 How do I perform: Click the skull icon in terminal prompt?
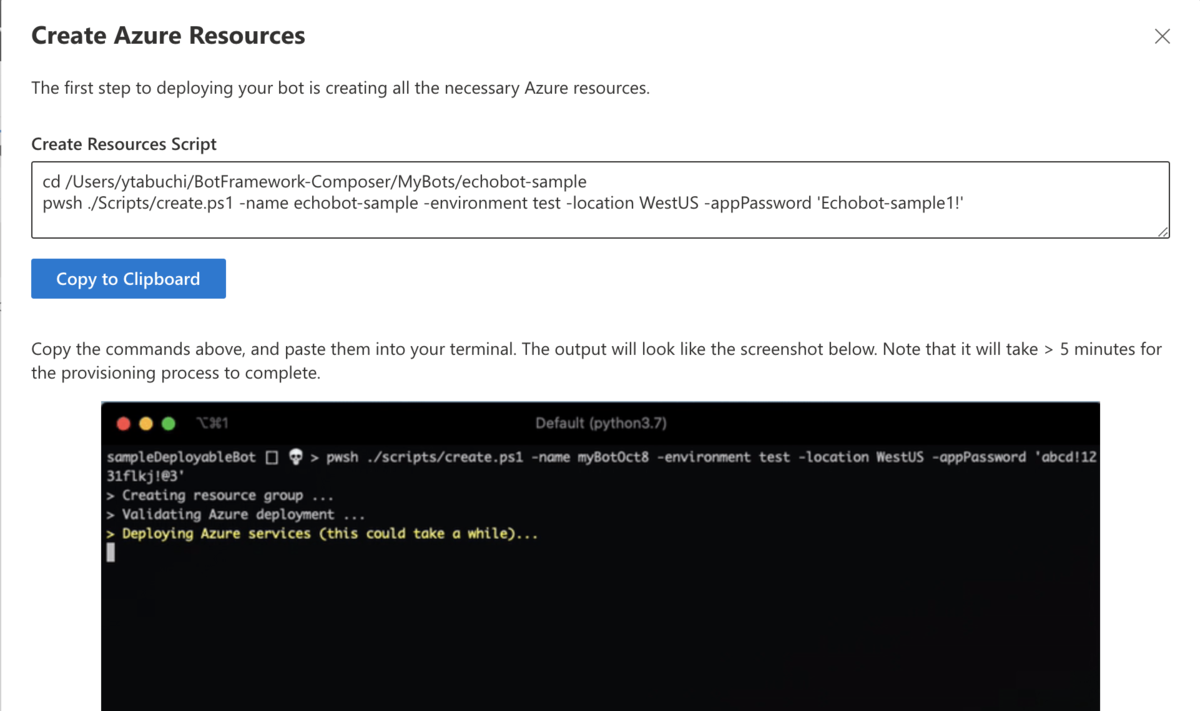pos(295,457)
